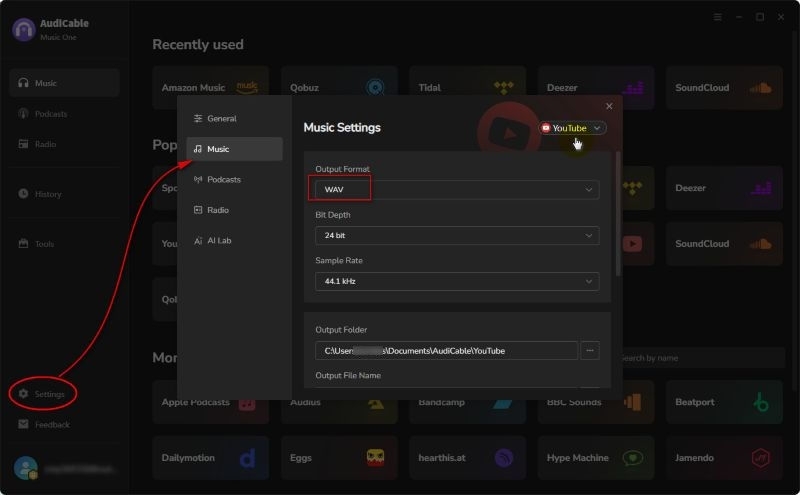Open the Podcasts settings tab

click(x=234, y=180)
